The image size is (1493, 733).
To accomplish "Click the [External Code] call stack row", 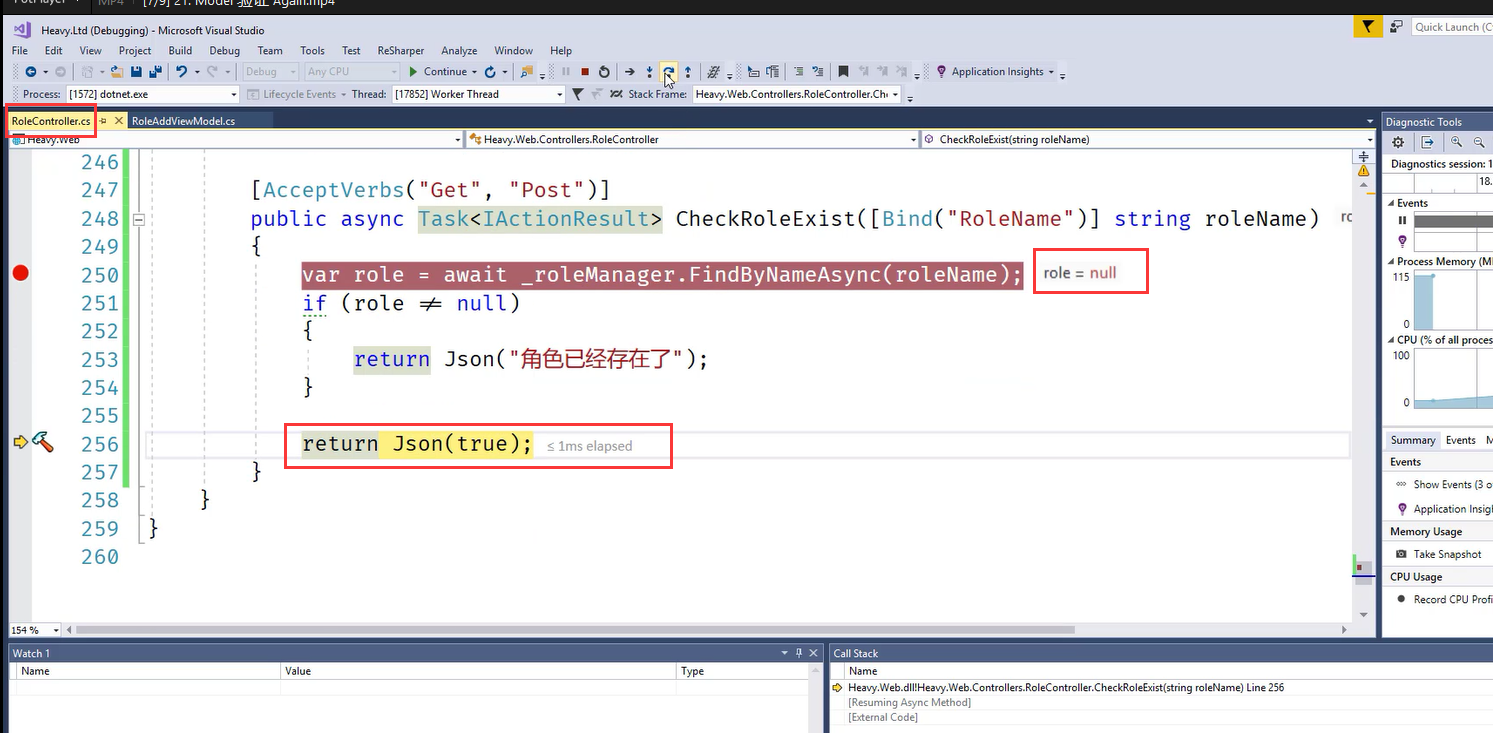I will point(883,717).
